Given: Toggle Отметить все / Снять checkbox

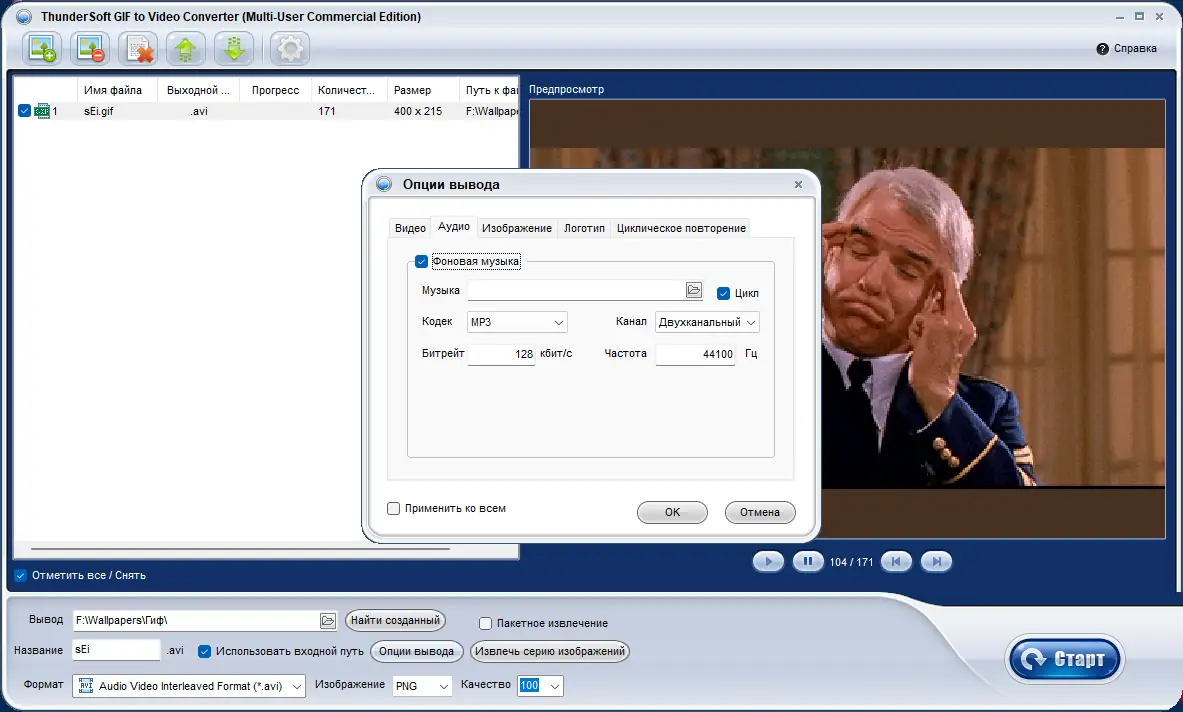Looking at the screenshot, I should [x=20, y=575].
